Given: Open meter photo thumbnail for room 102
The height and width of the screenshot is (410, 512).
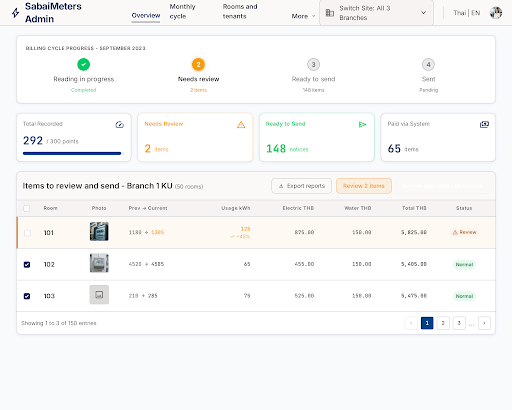Looking at the screenshot, I should coord(99,263).
